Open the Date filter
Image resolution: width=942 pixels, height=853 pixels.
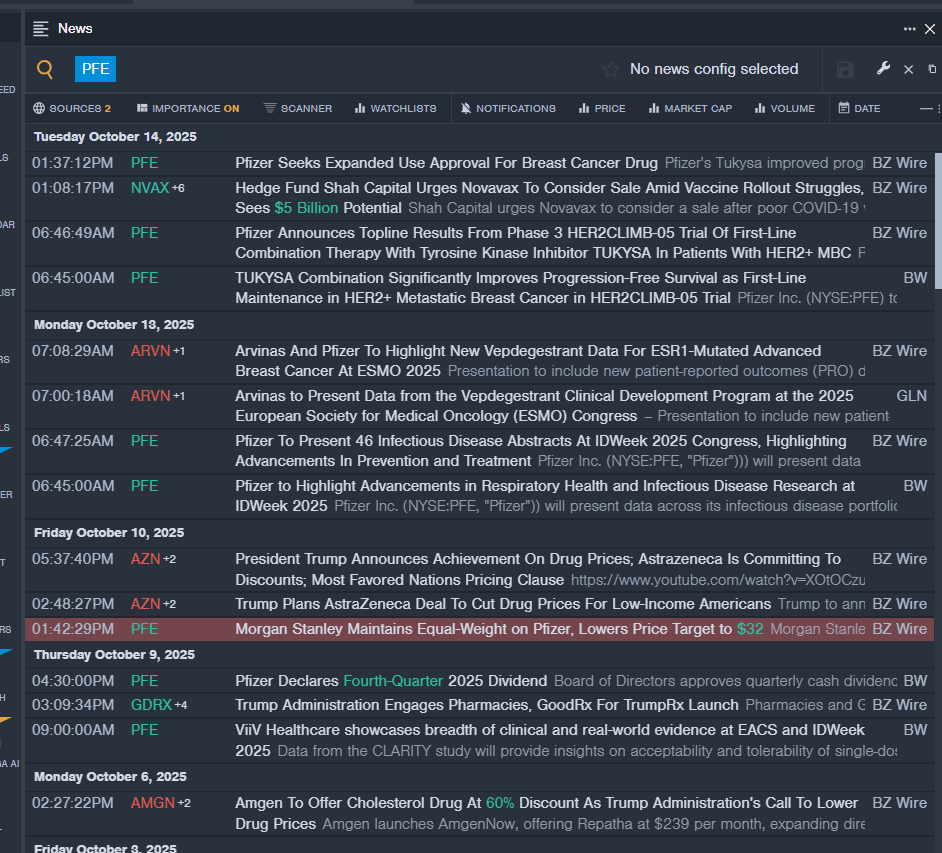point(859,108)
